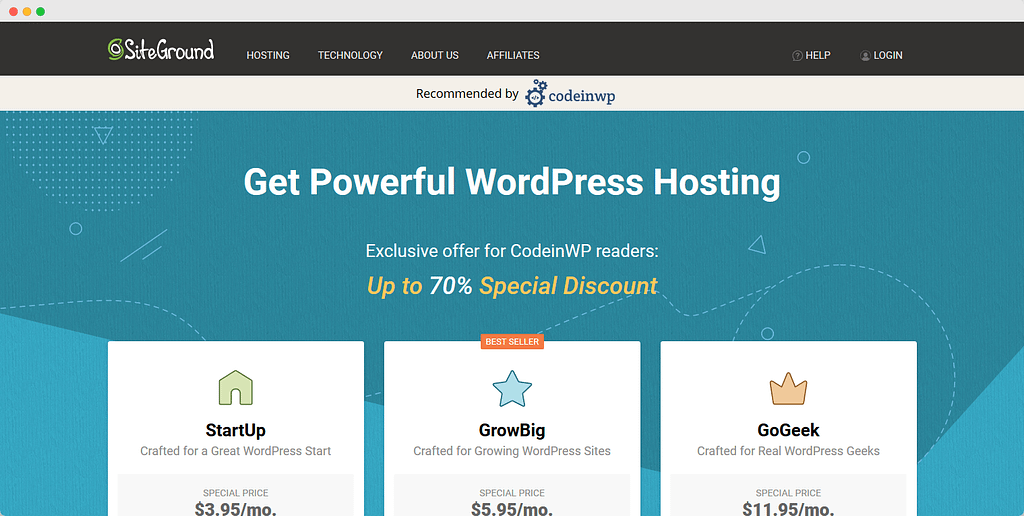The width and height of the screenshot is (1024, 516).
Task: Click the 'Get Powerful WordPress Hosting' heading
Action: coord(512,182)
